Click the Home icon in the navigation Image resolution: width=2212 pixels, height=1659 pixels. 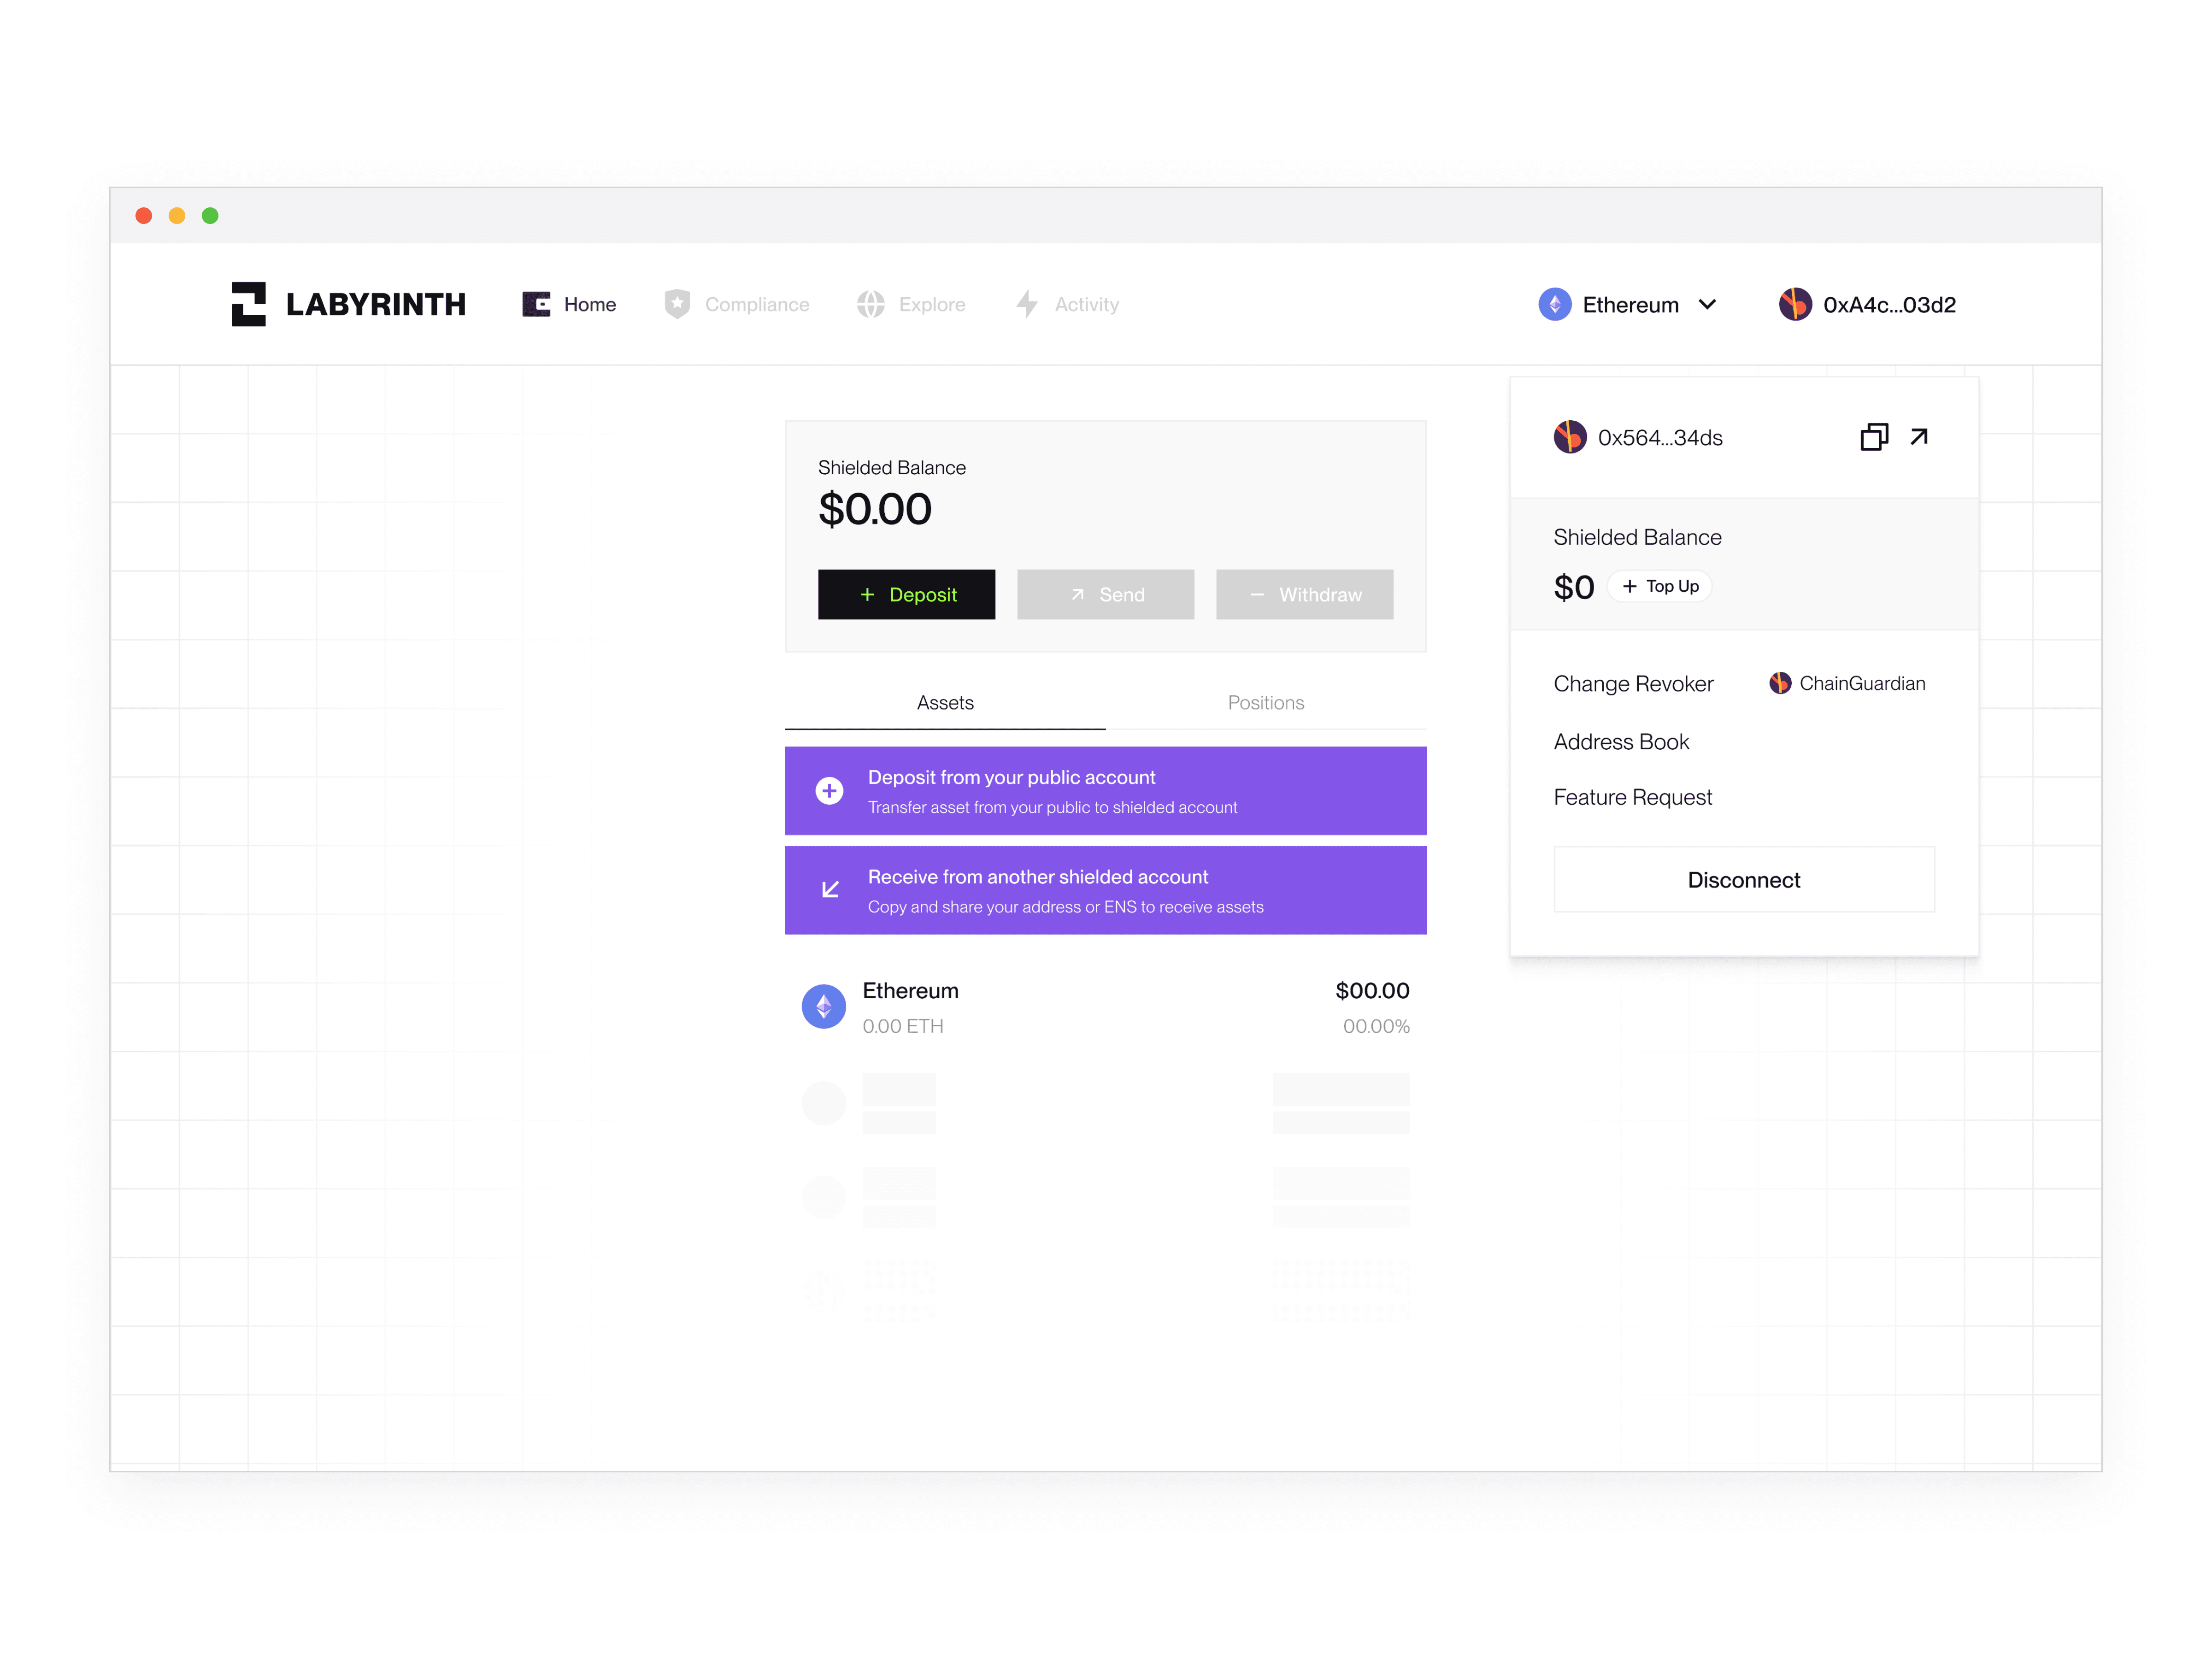point(537,304)
